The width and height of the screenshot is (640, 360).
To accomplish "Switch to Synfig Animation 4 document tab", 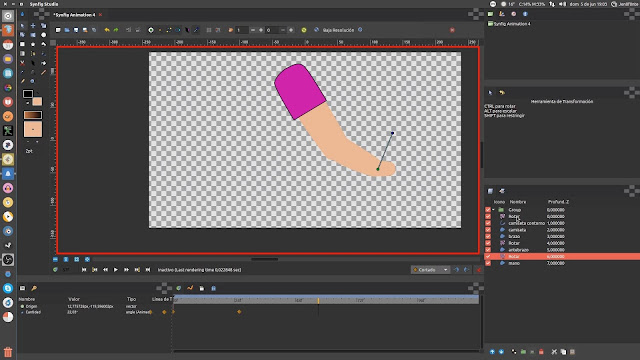I will tap(75, 15).
